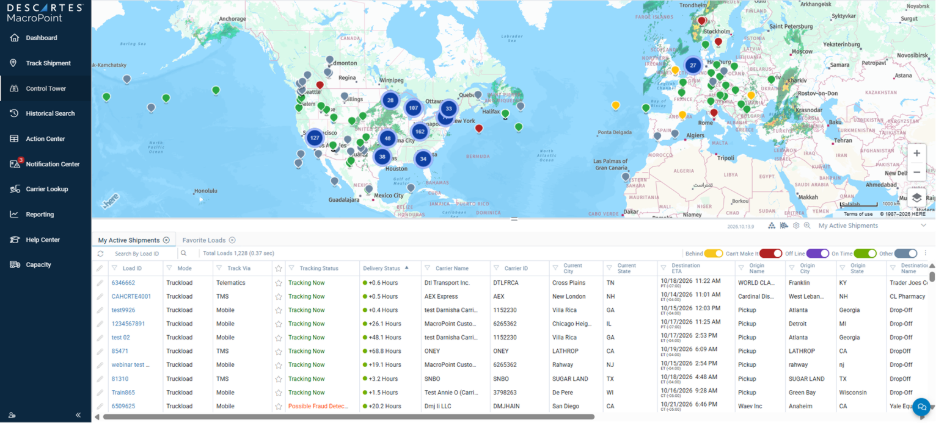Open load ID test9926 link
Viewport: 936px width, 423px height.
[x=124, y=310]
